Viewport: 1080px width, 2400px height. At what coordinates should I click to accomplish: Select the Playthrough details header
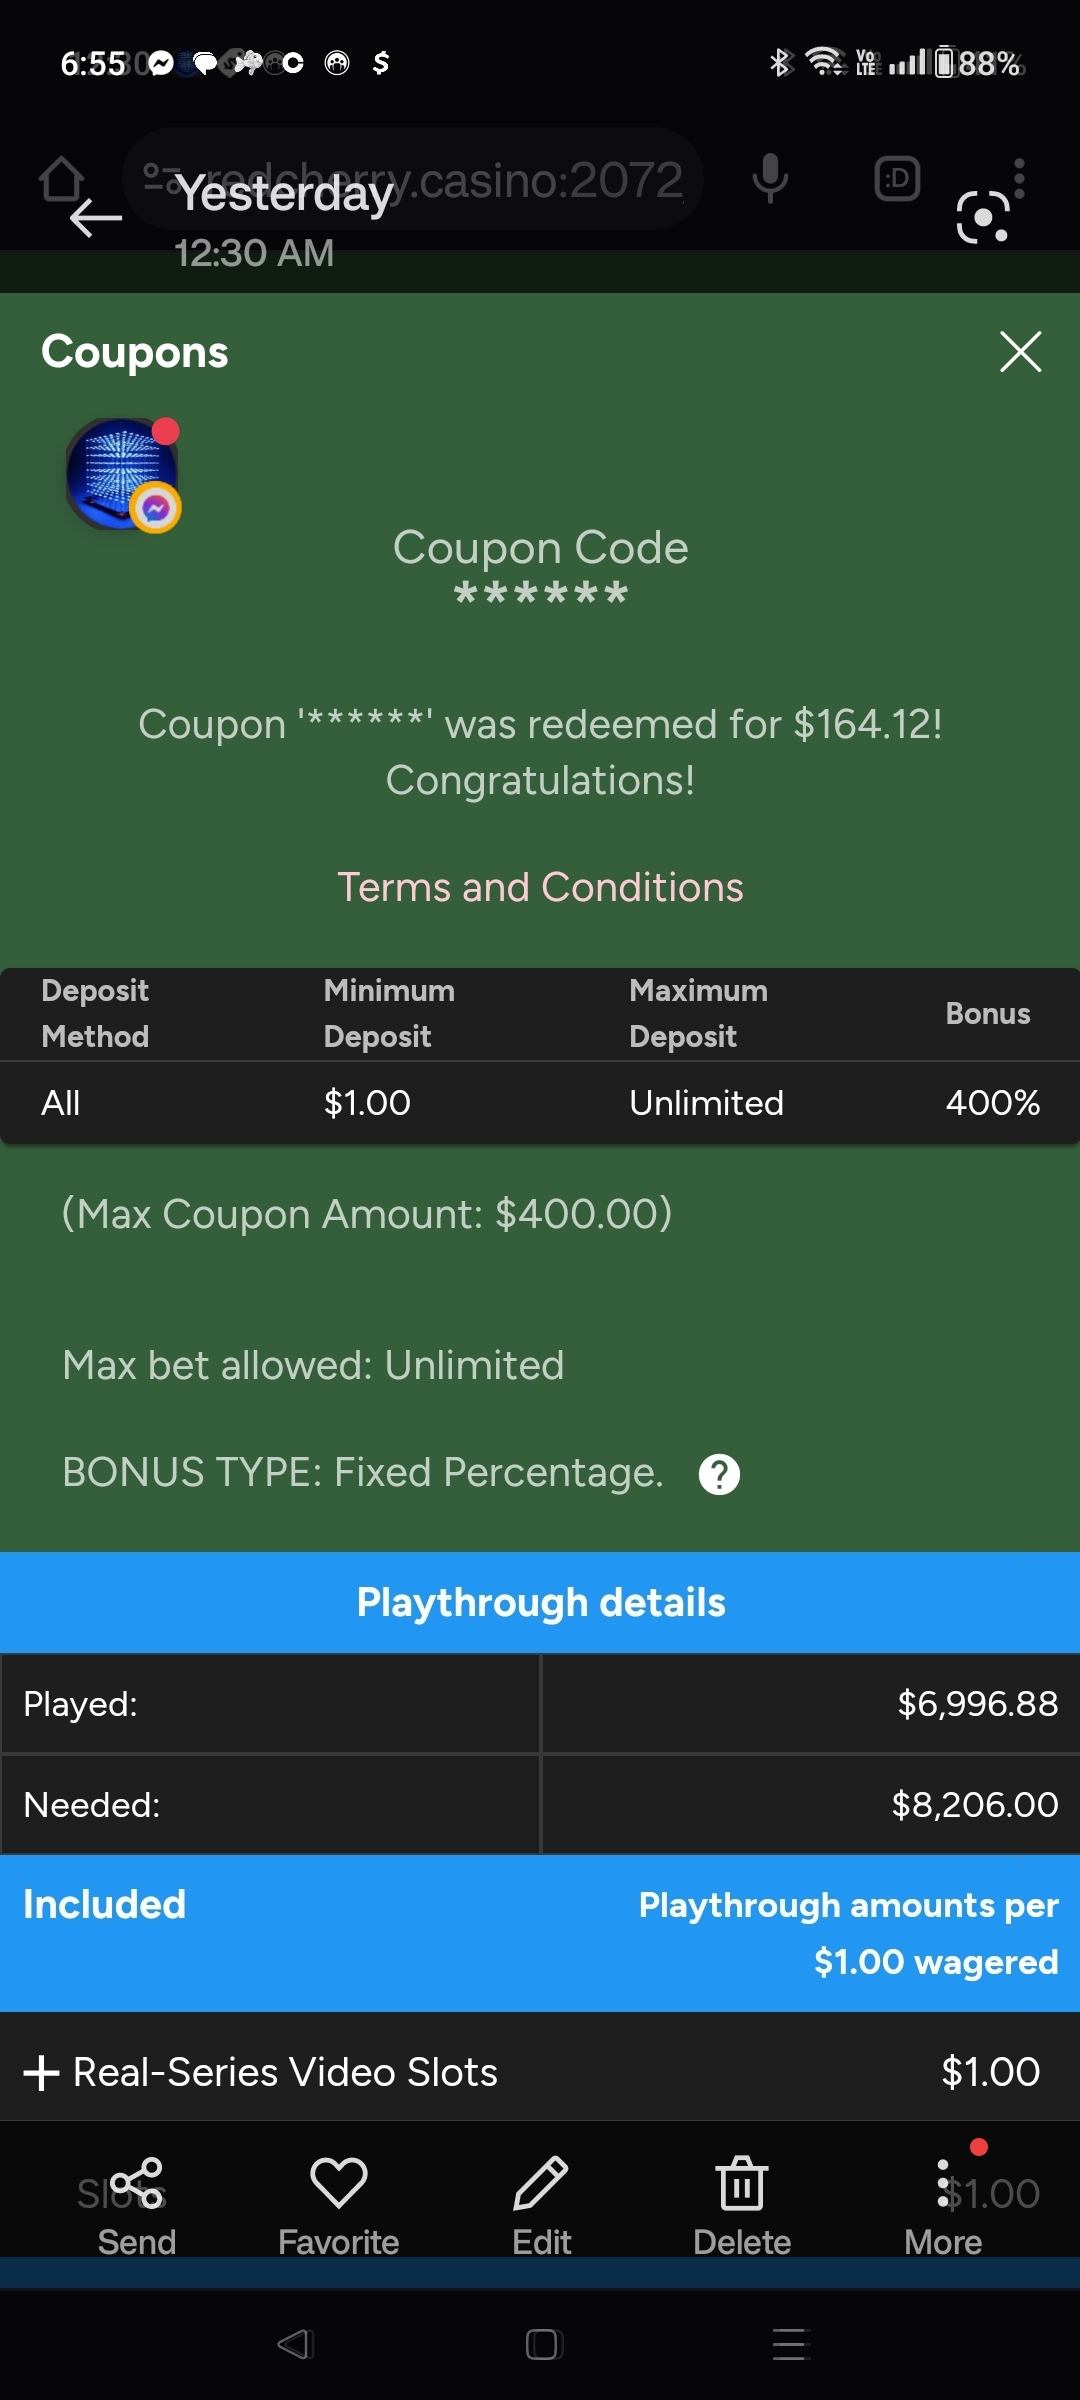tap(540, 1603)
